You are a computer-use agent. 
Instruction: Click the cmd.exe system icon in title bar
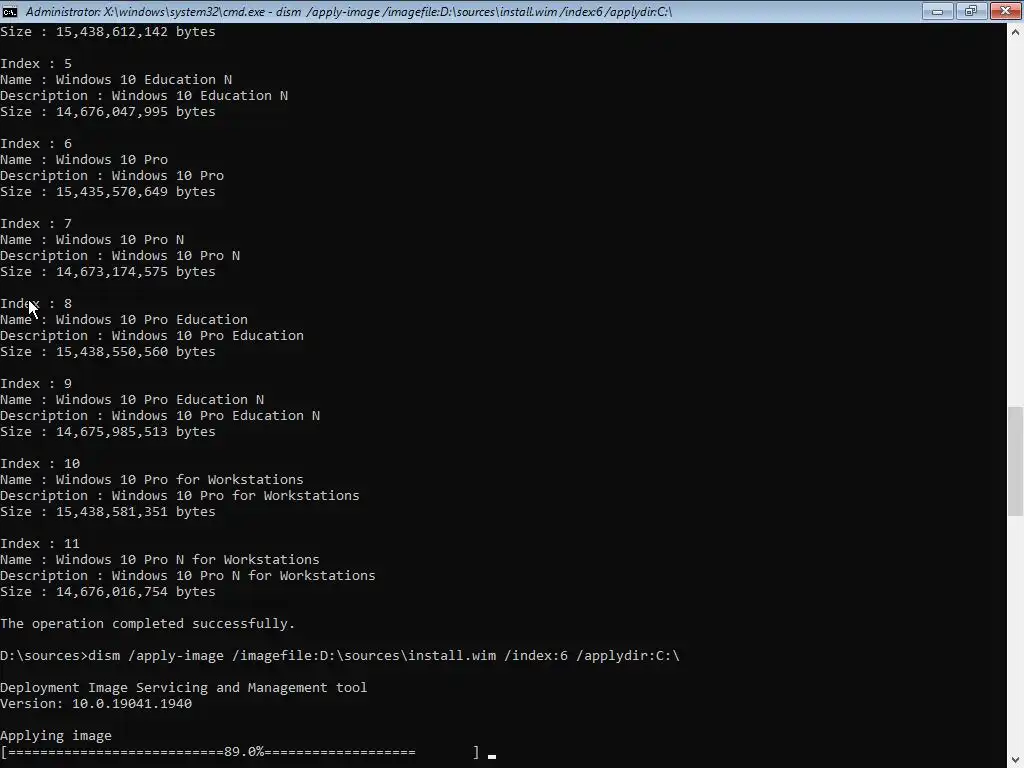[10, 11]
